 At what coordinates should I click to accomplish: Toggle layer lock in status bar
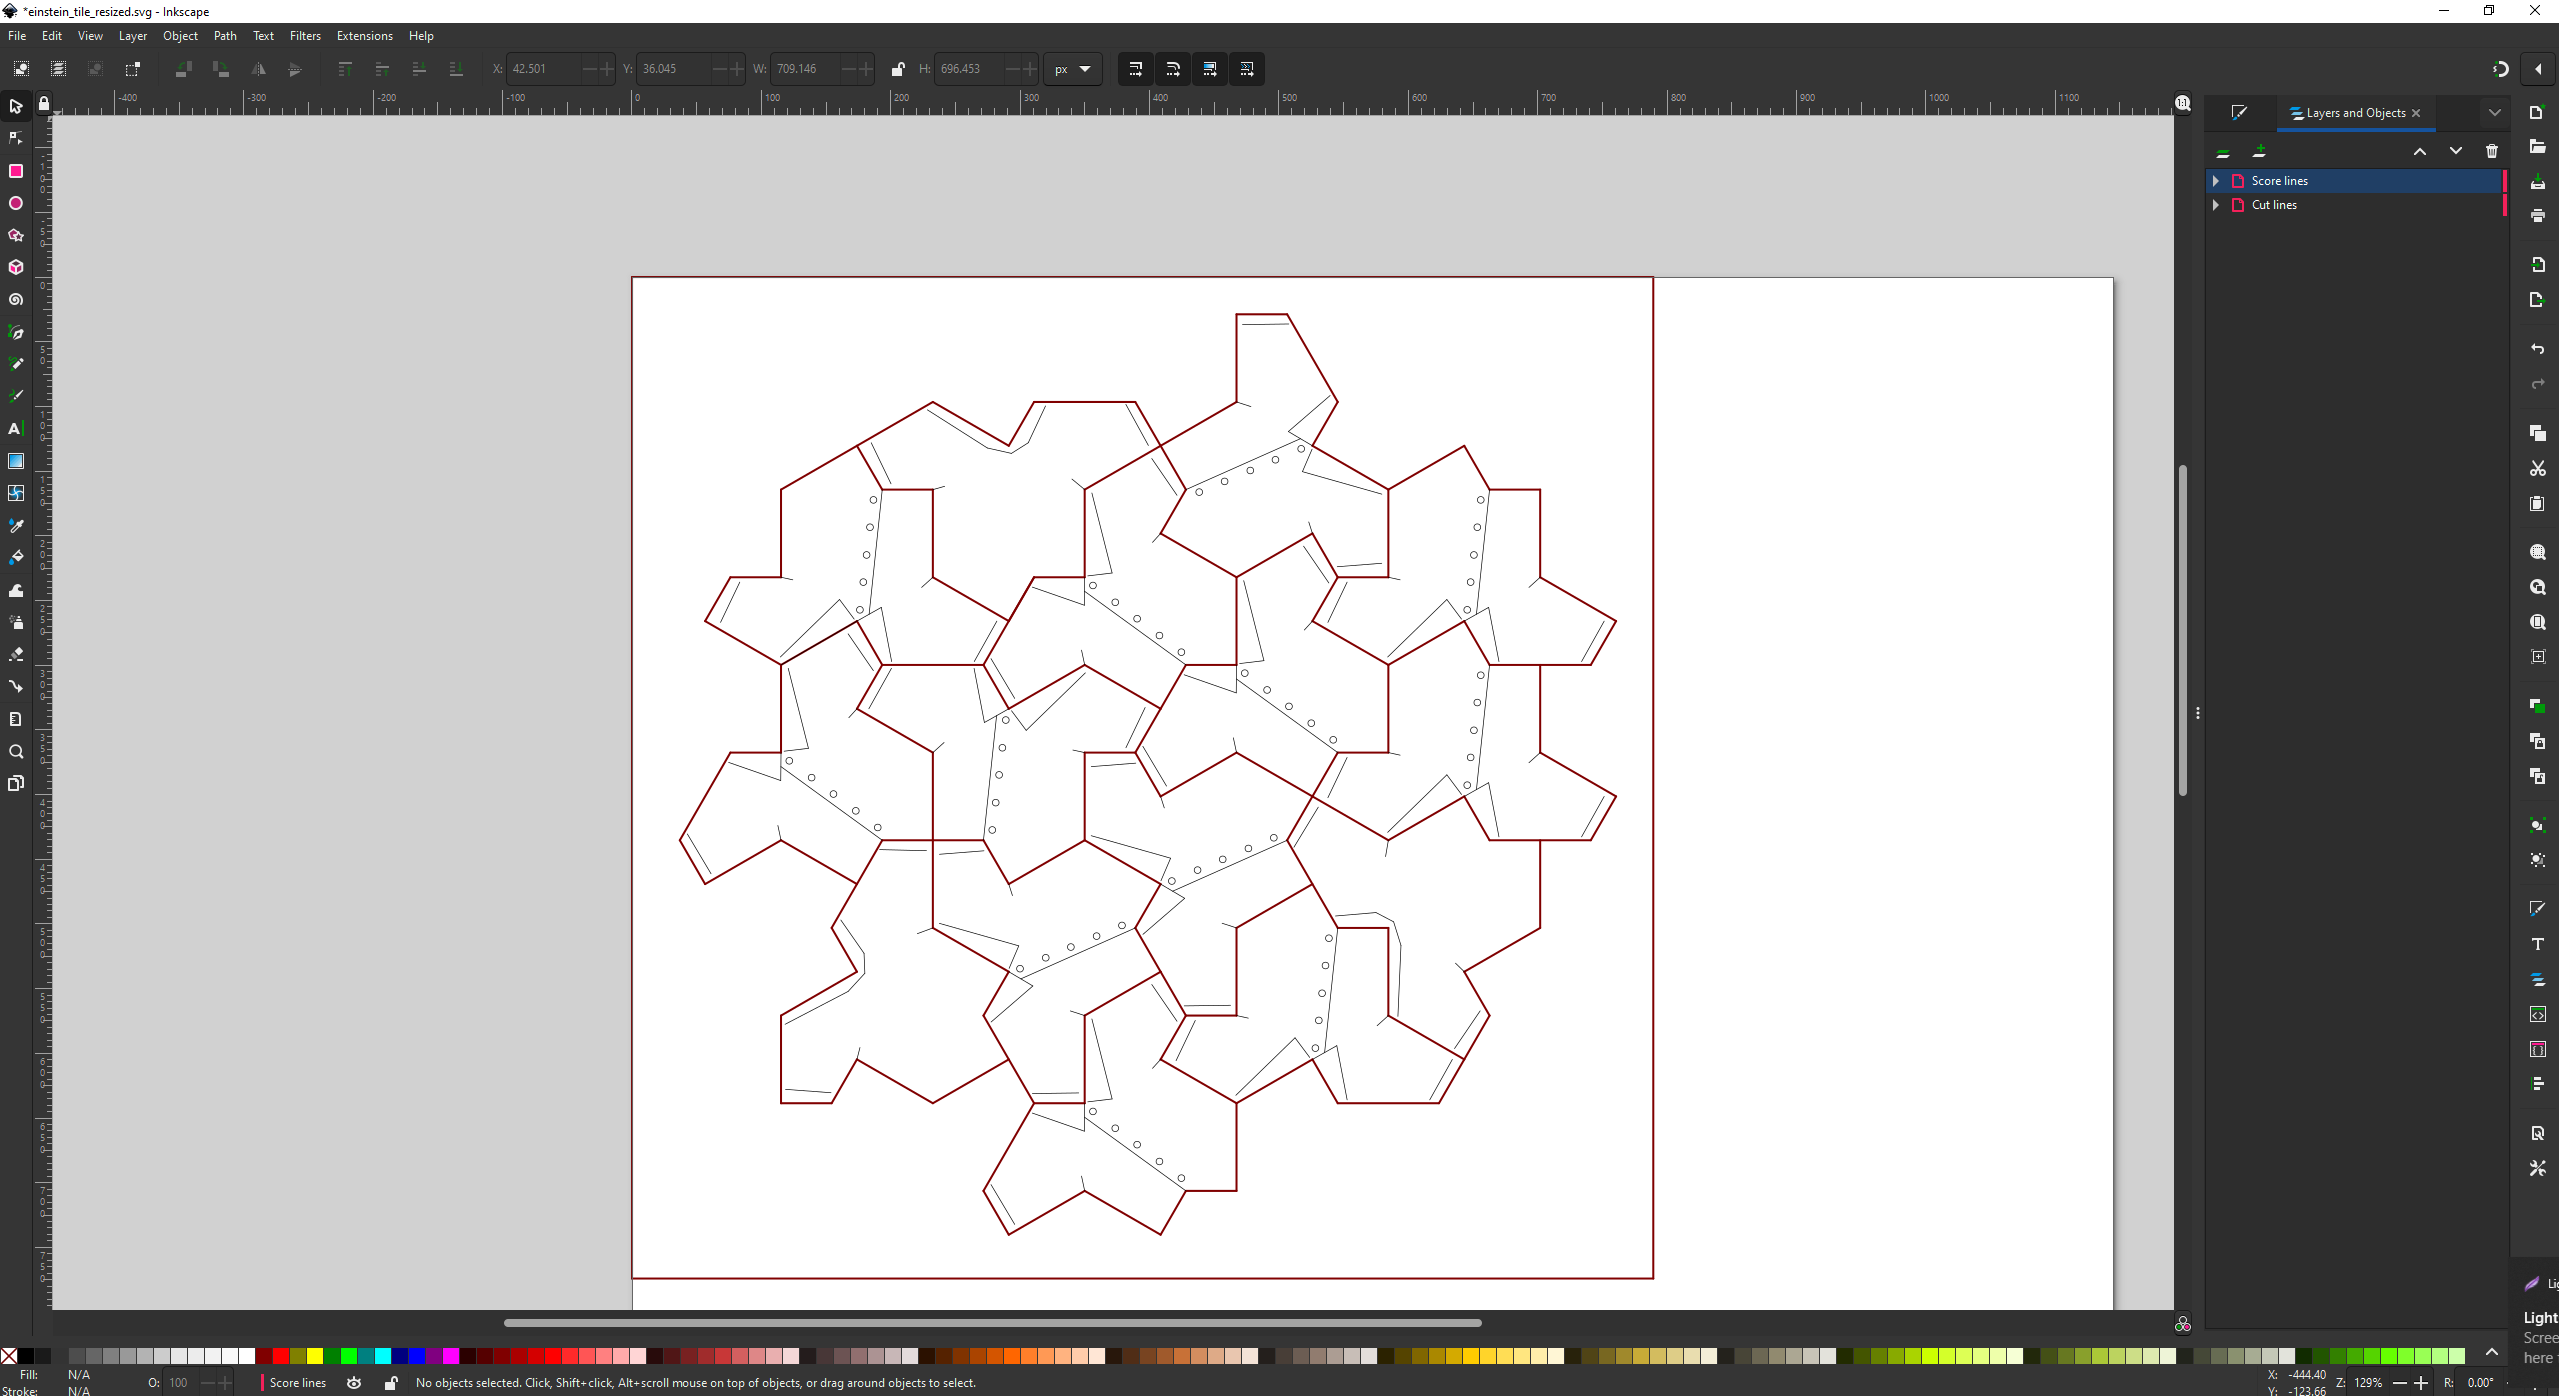click(x=391, y=1383)
